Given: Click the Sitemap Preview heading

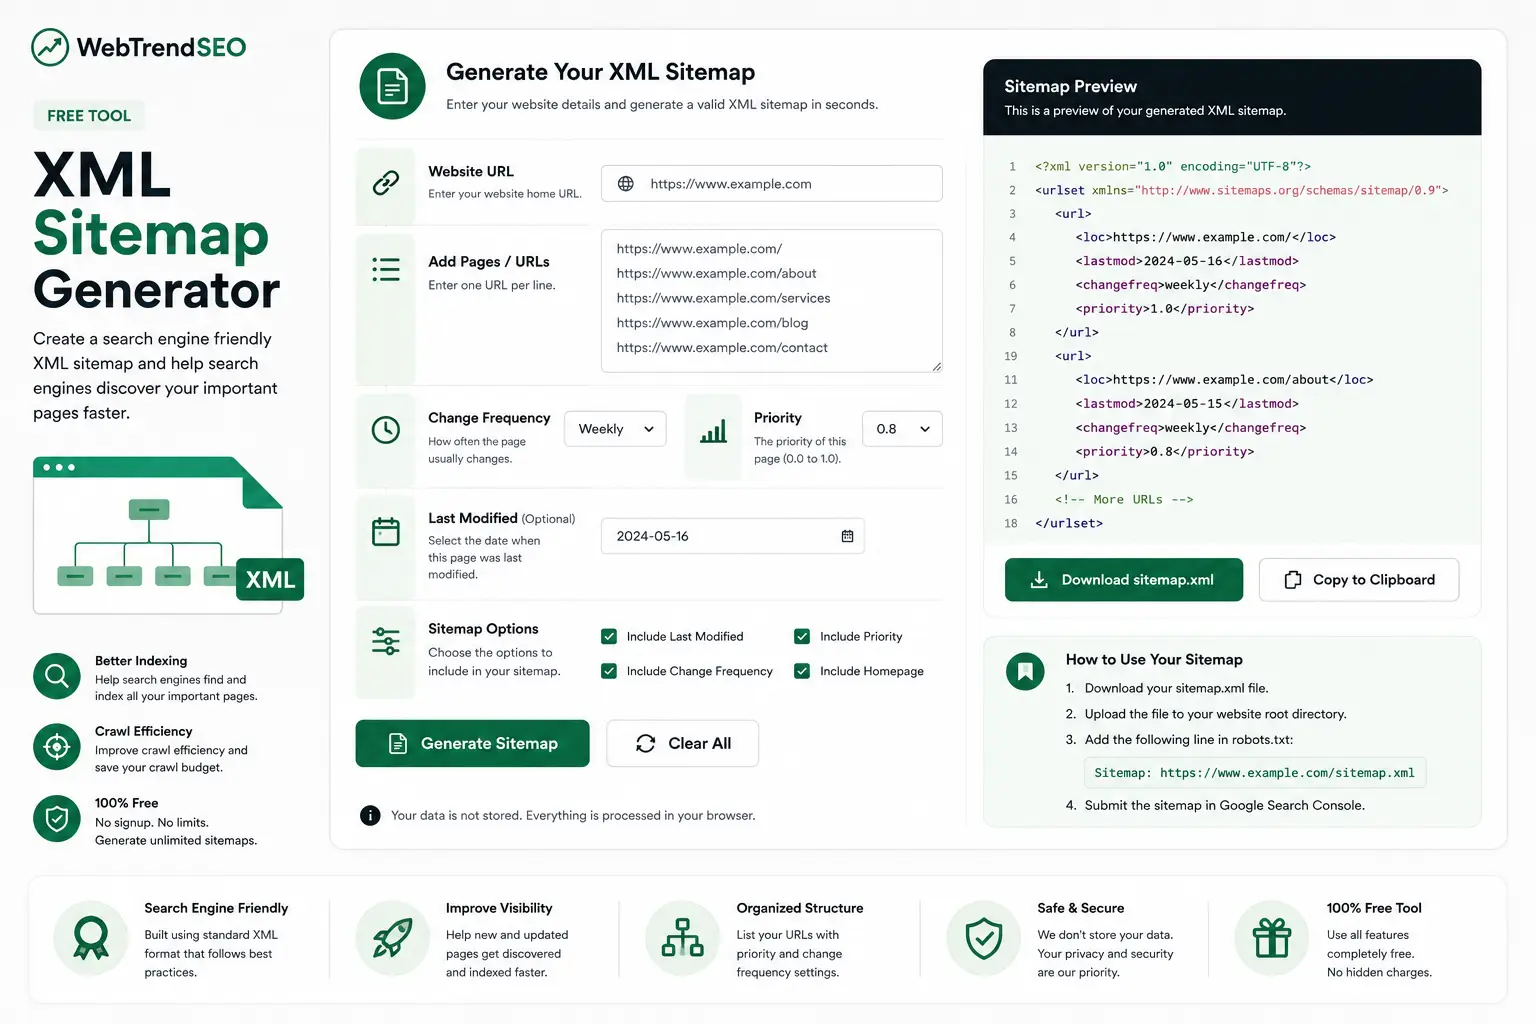Looking at the screenshot, I should click(x=1070, y=86).
